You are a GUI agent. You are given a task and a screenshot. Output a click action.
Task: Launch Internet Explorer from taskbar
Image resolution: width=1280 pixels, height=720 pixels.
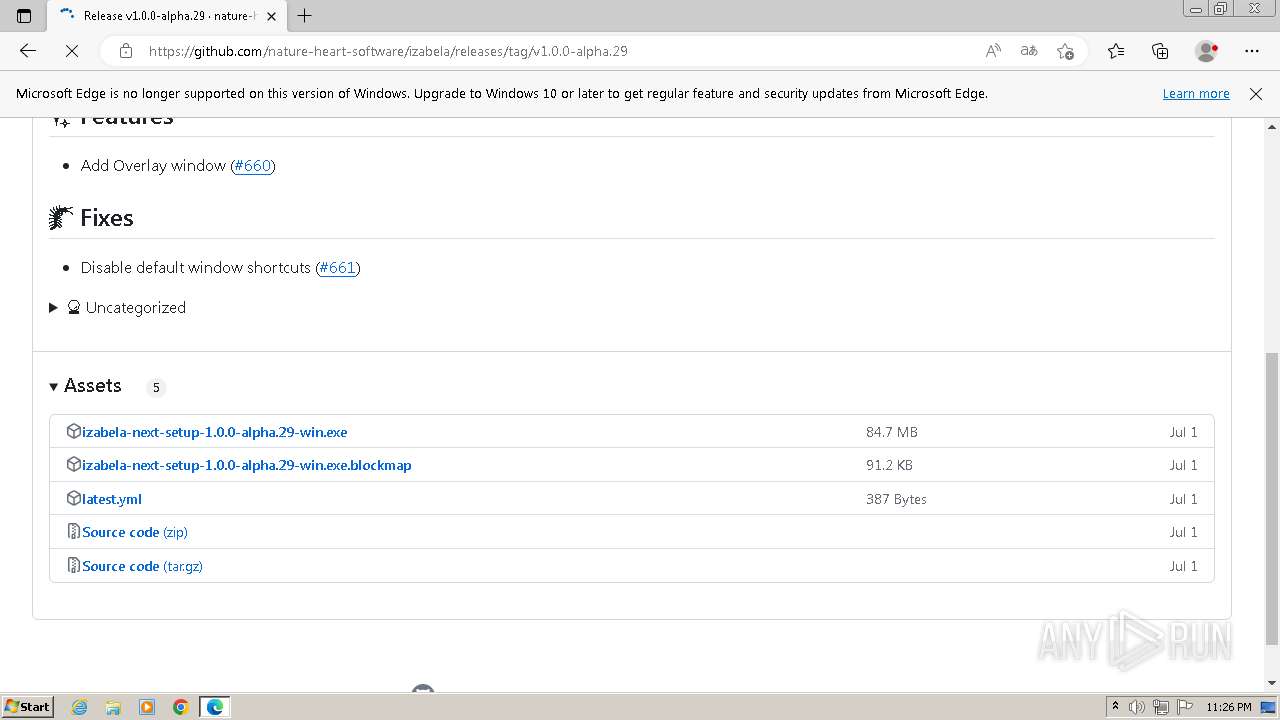(80, 707)
